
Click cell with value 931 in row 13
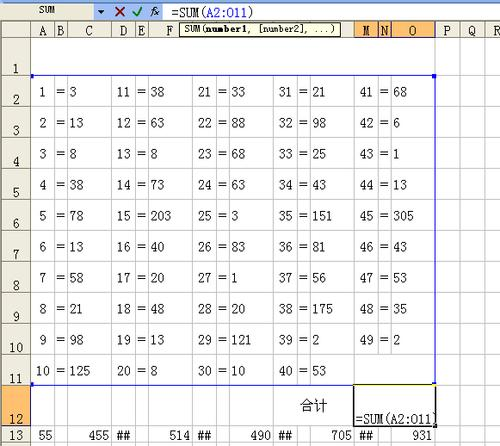pos(413,435)
